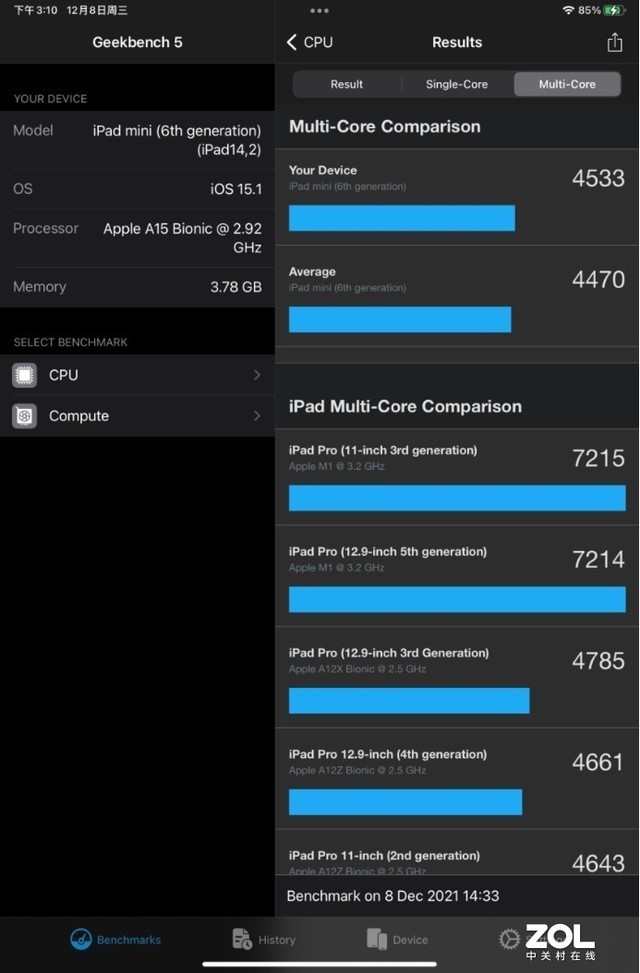Tap the battery indicator in status bar
The height and width of the screenshot is (973, 640).
click(x=613, y=10)
